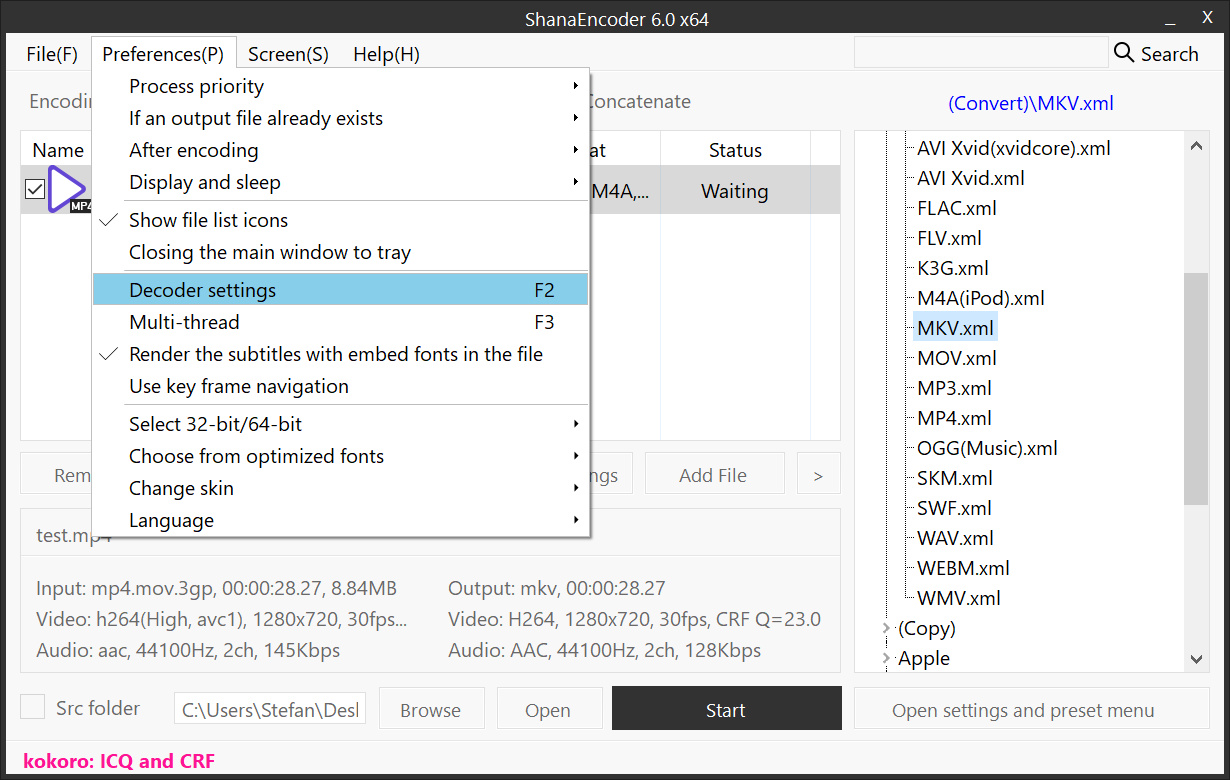Screen dimensions: 1230x780
Task: Expand If an output file already exists submenu
Action: pyautogui.click(x=340, y=118)
